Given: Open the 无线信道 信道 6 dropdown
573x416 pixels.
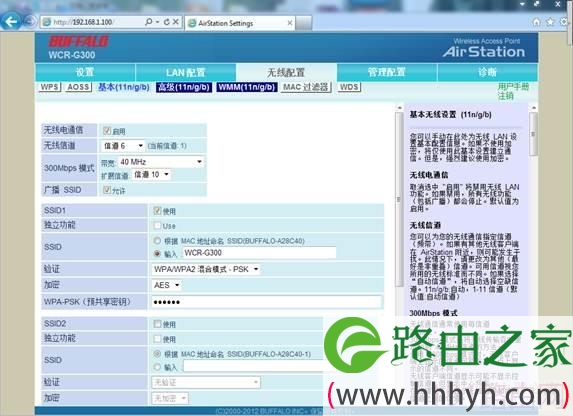Looking at the screenshot, I should (123, 145).
